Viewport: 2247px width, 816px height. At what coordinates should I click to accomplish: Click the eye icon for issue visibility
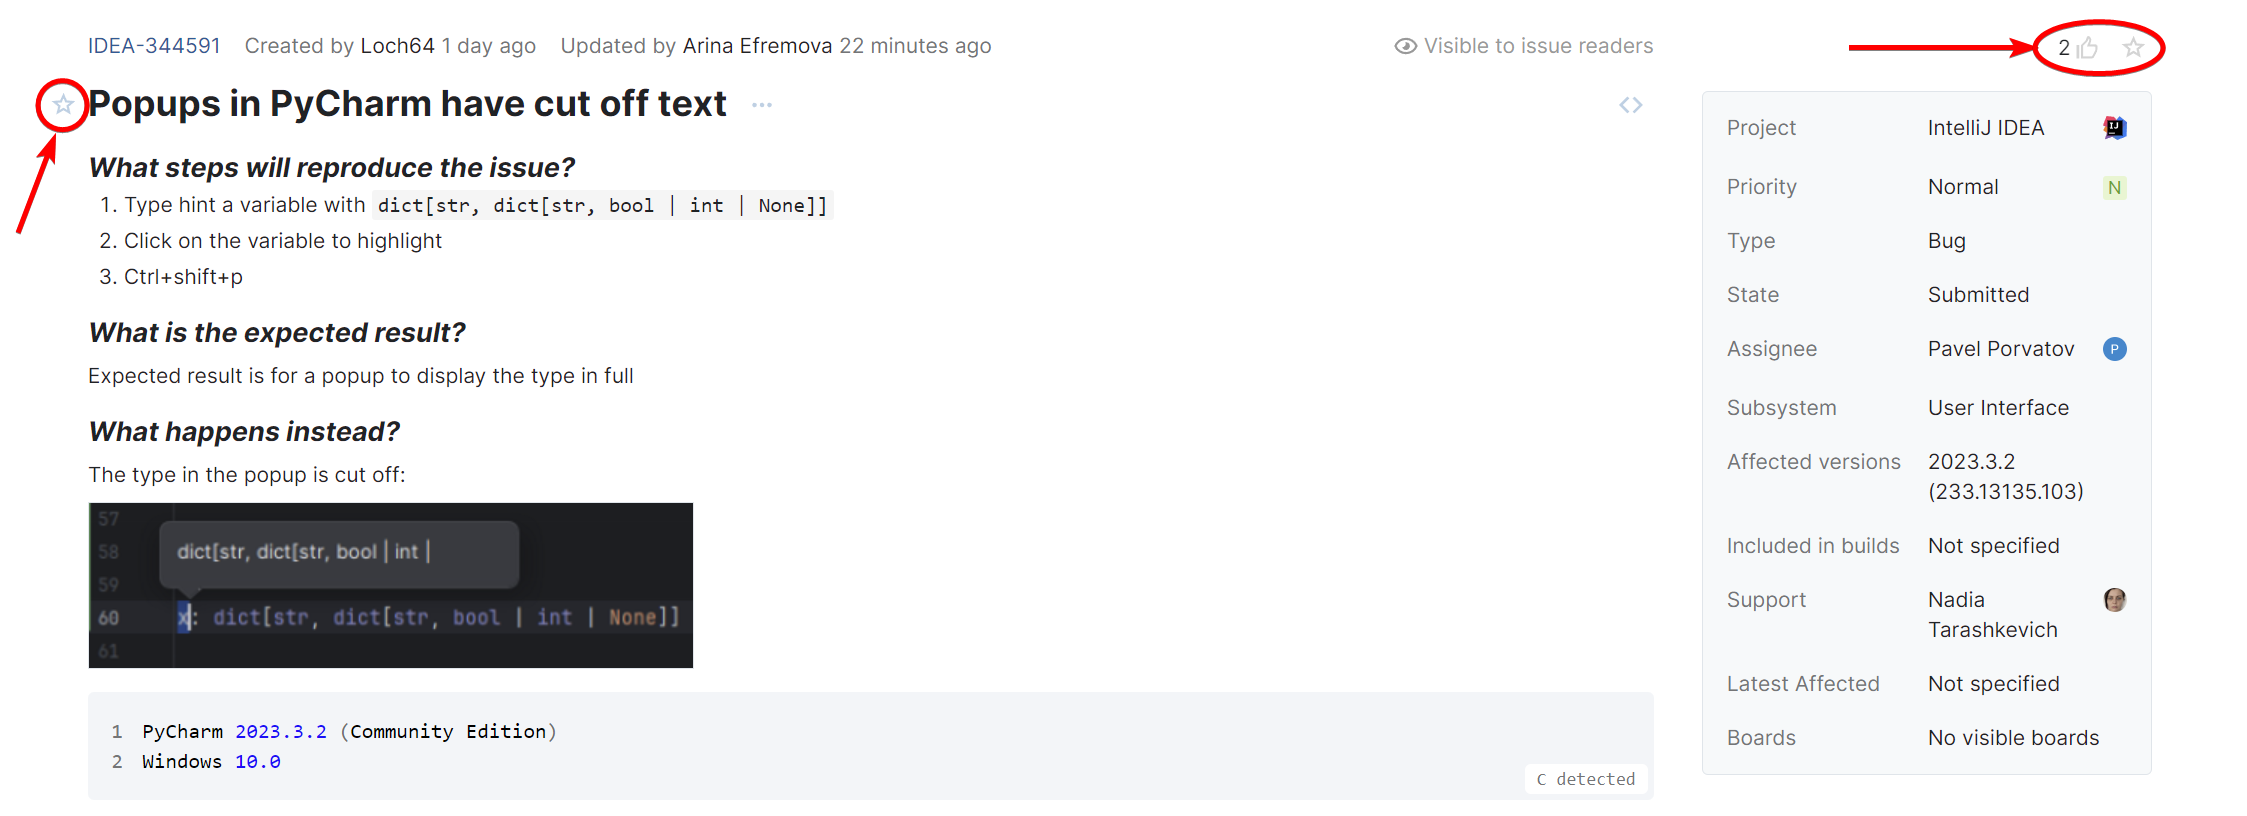point(1405,46)
